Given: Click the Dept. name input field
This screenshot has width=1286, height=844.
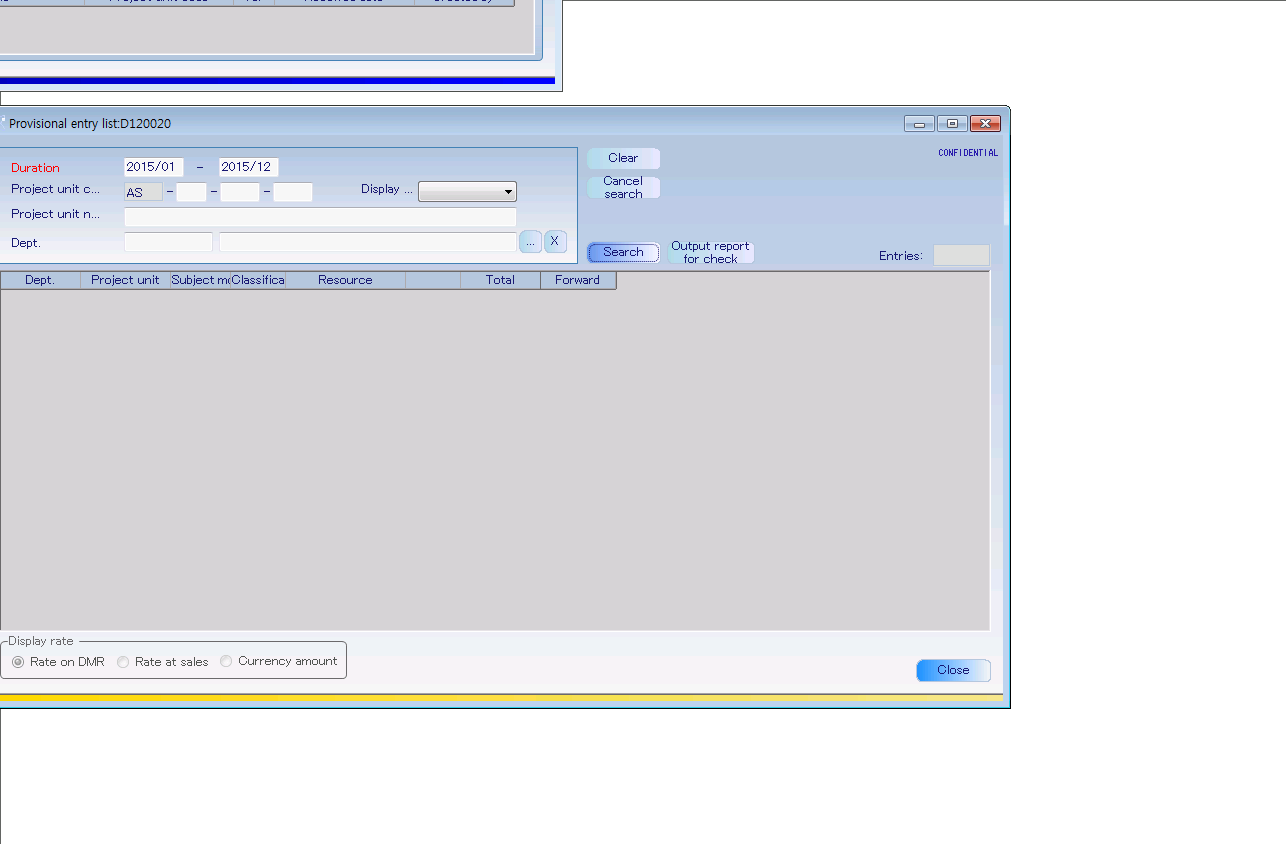Looking at the screenshot, I should tap(368, 242).
